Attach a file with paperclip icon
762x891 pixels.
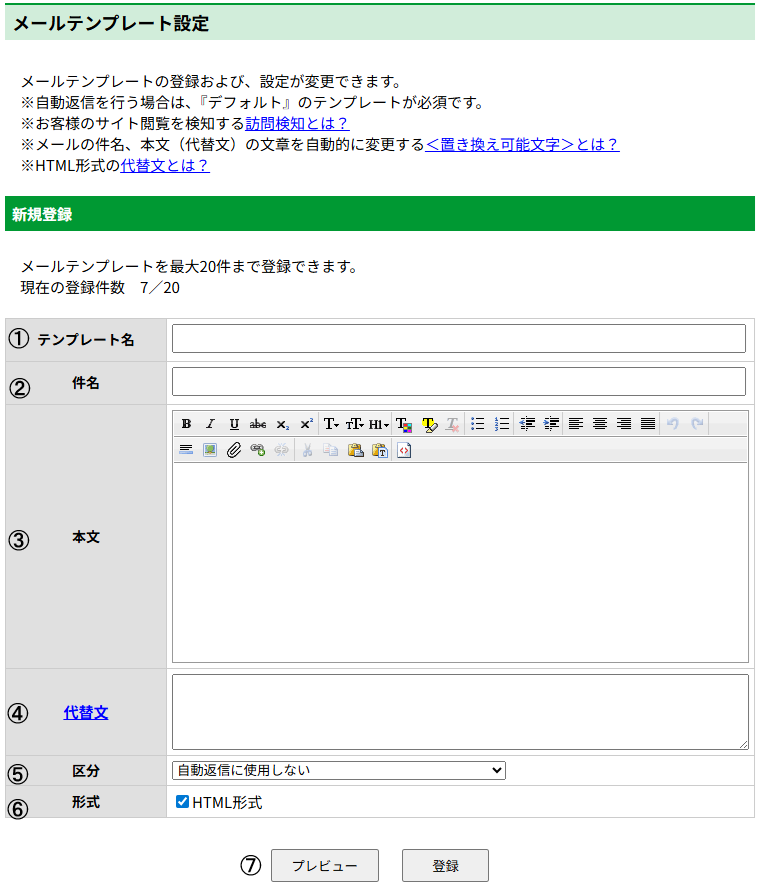tap(234, 450)
